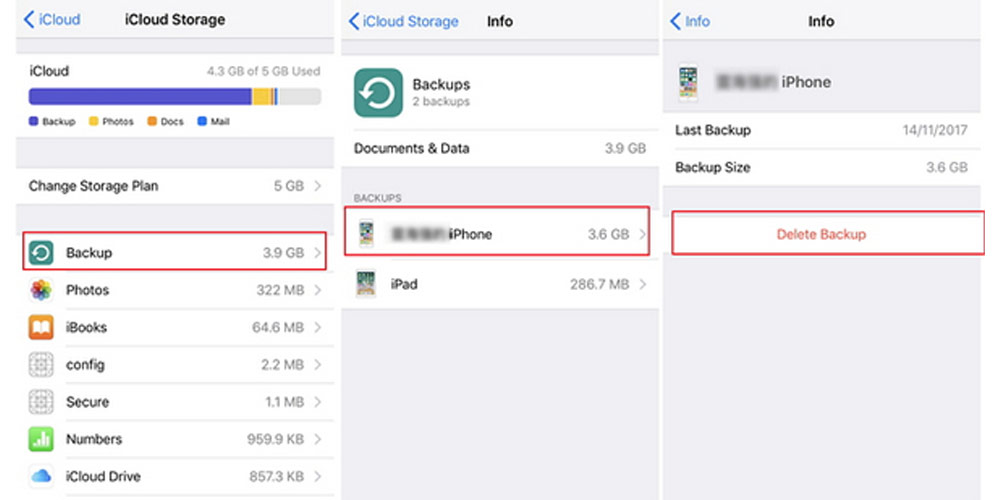Tap the Numbers app icon
1000x500 pixels.
click(x=41, y=439)
